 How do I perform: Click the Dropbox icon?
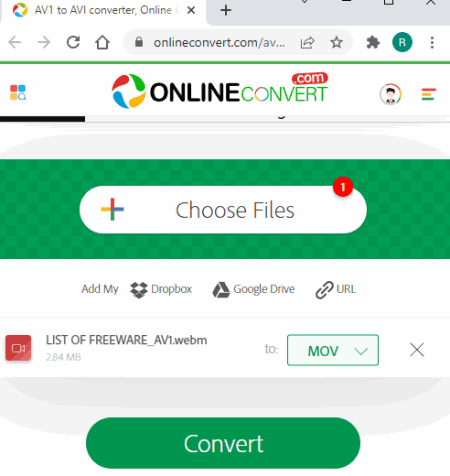point(139,290)
